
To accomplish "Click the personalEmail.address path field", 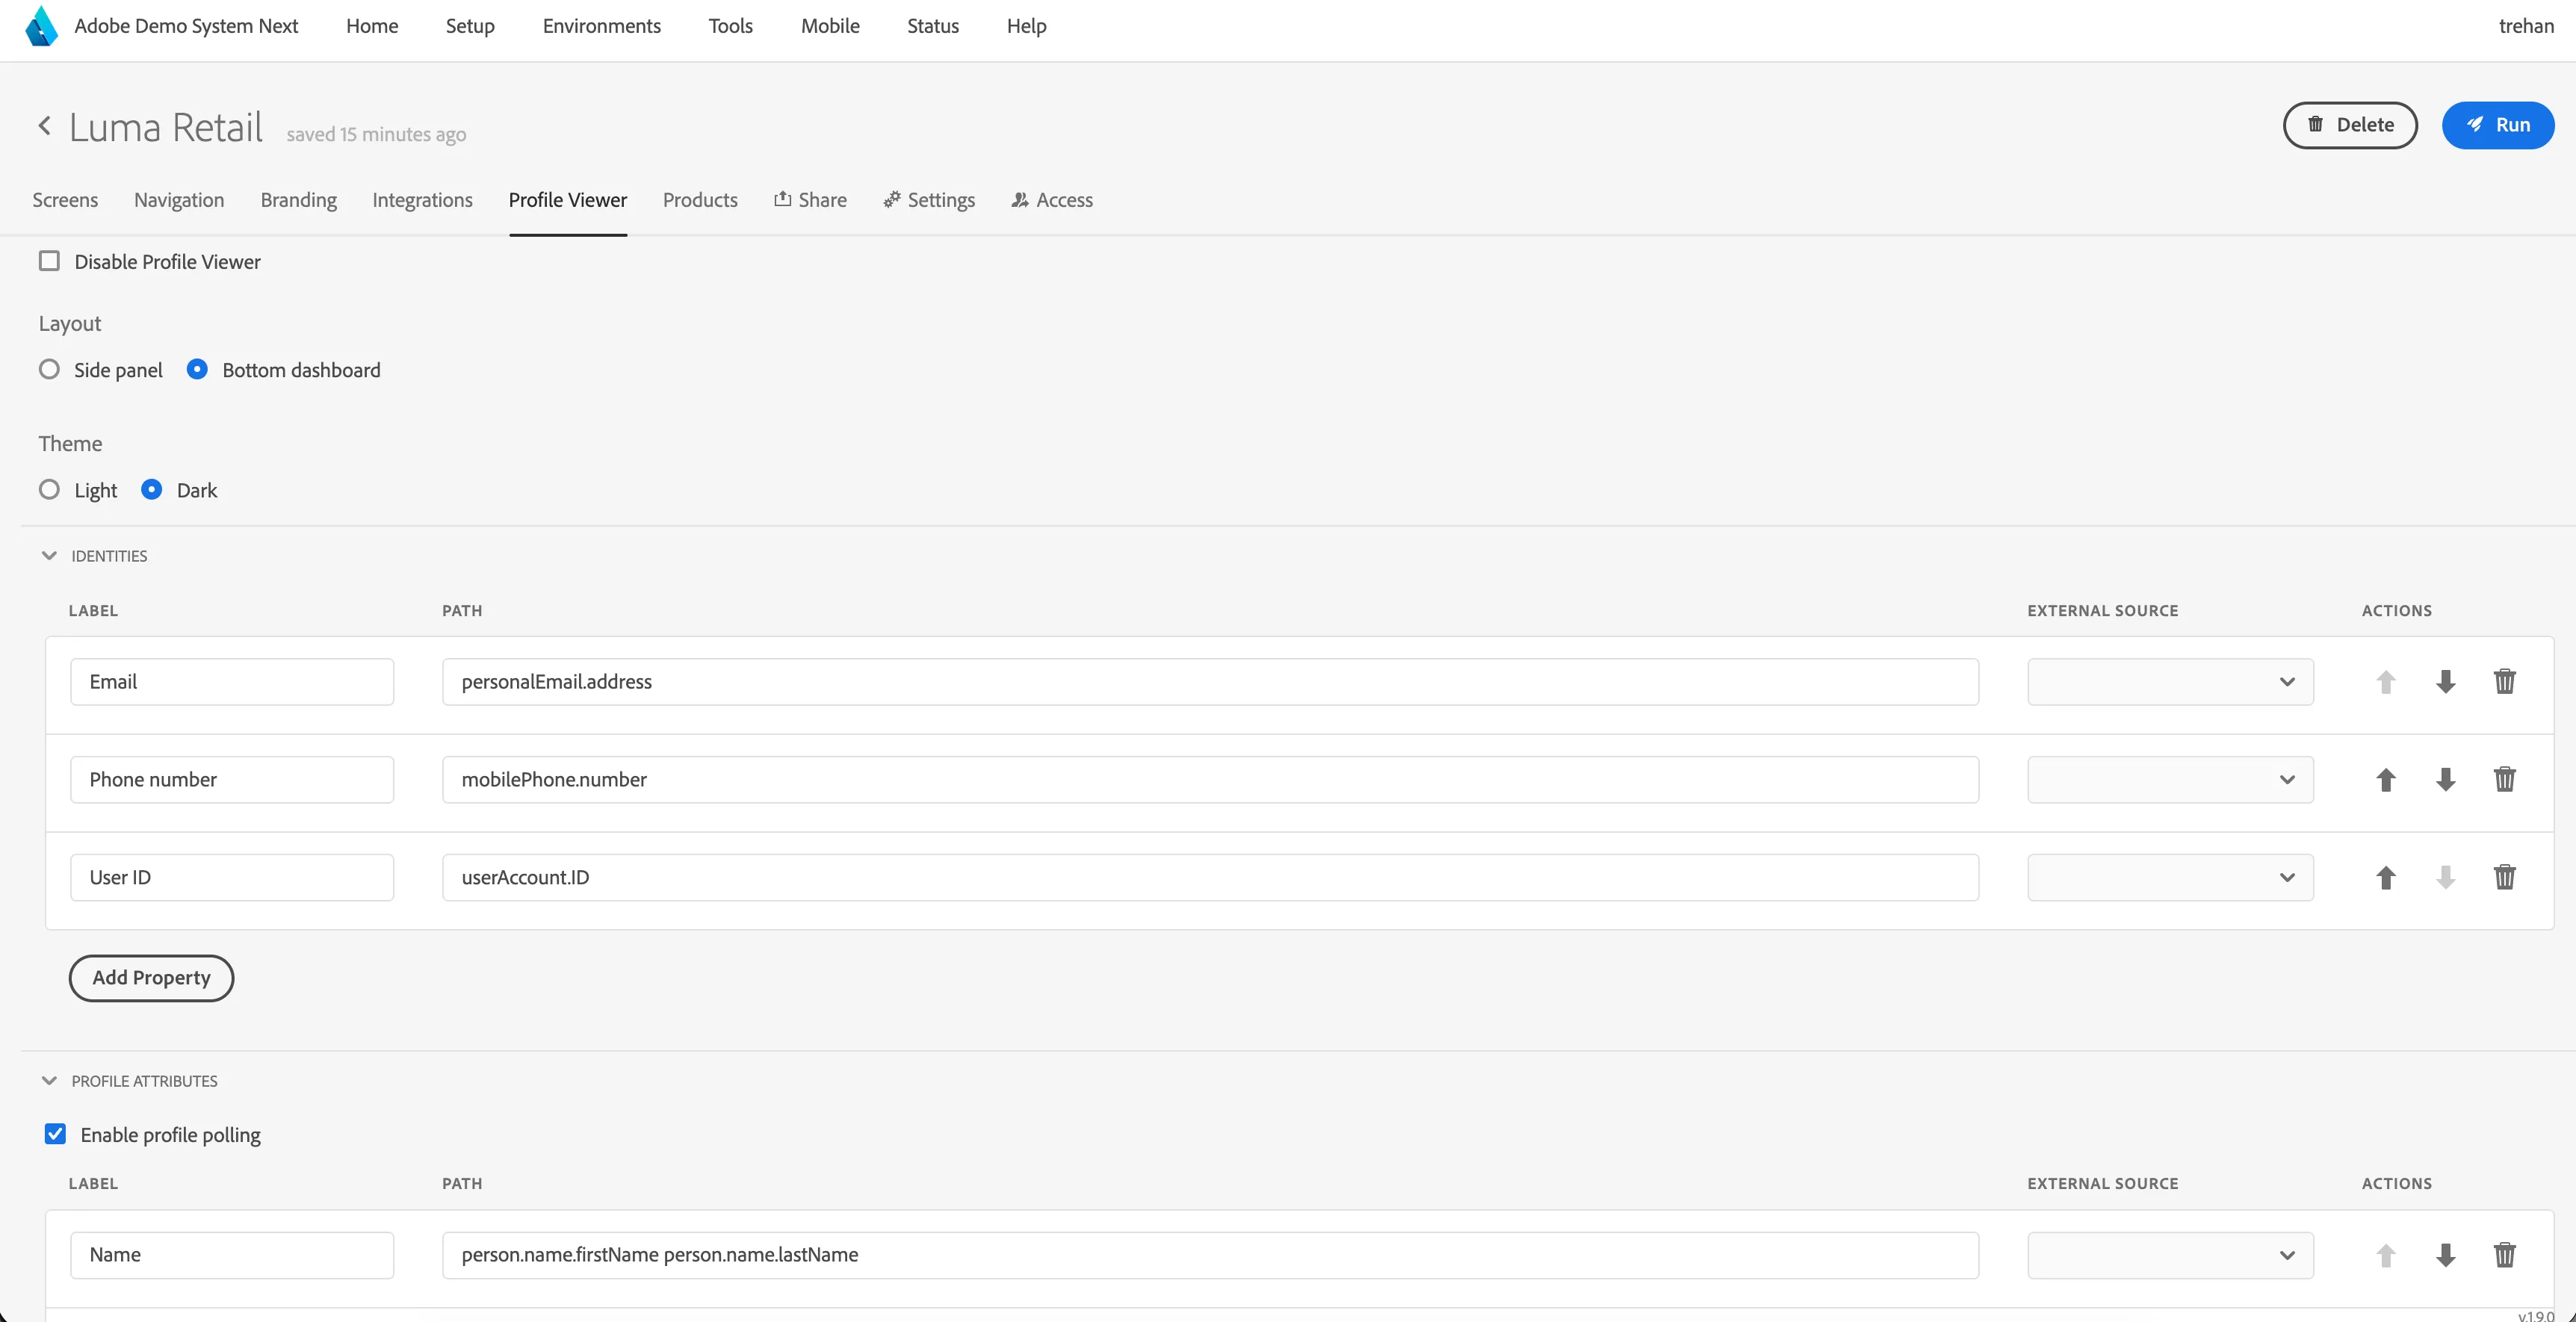I will click(x=1210, y=682).
